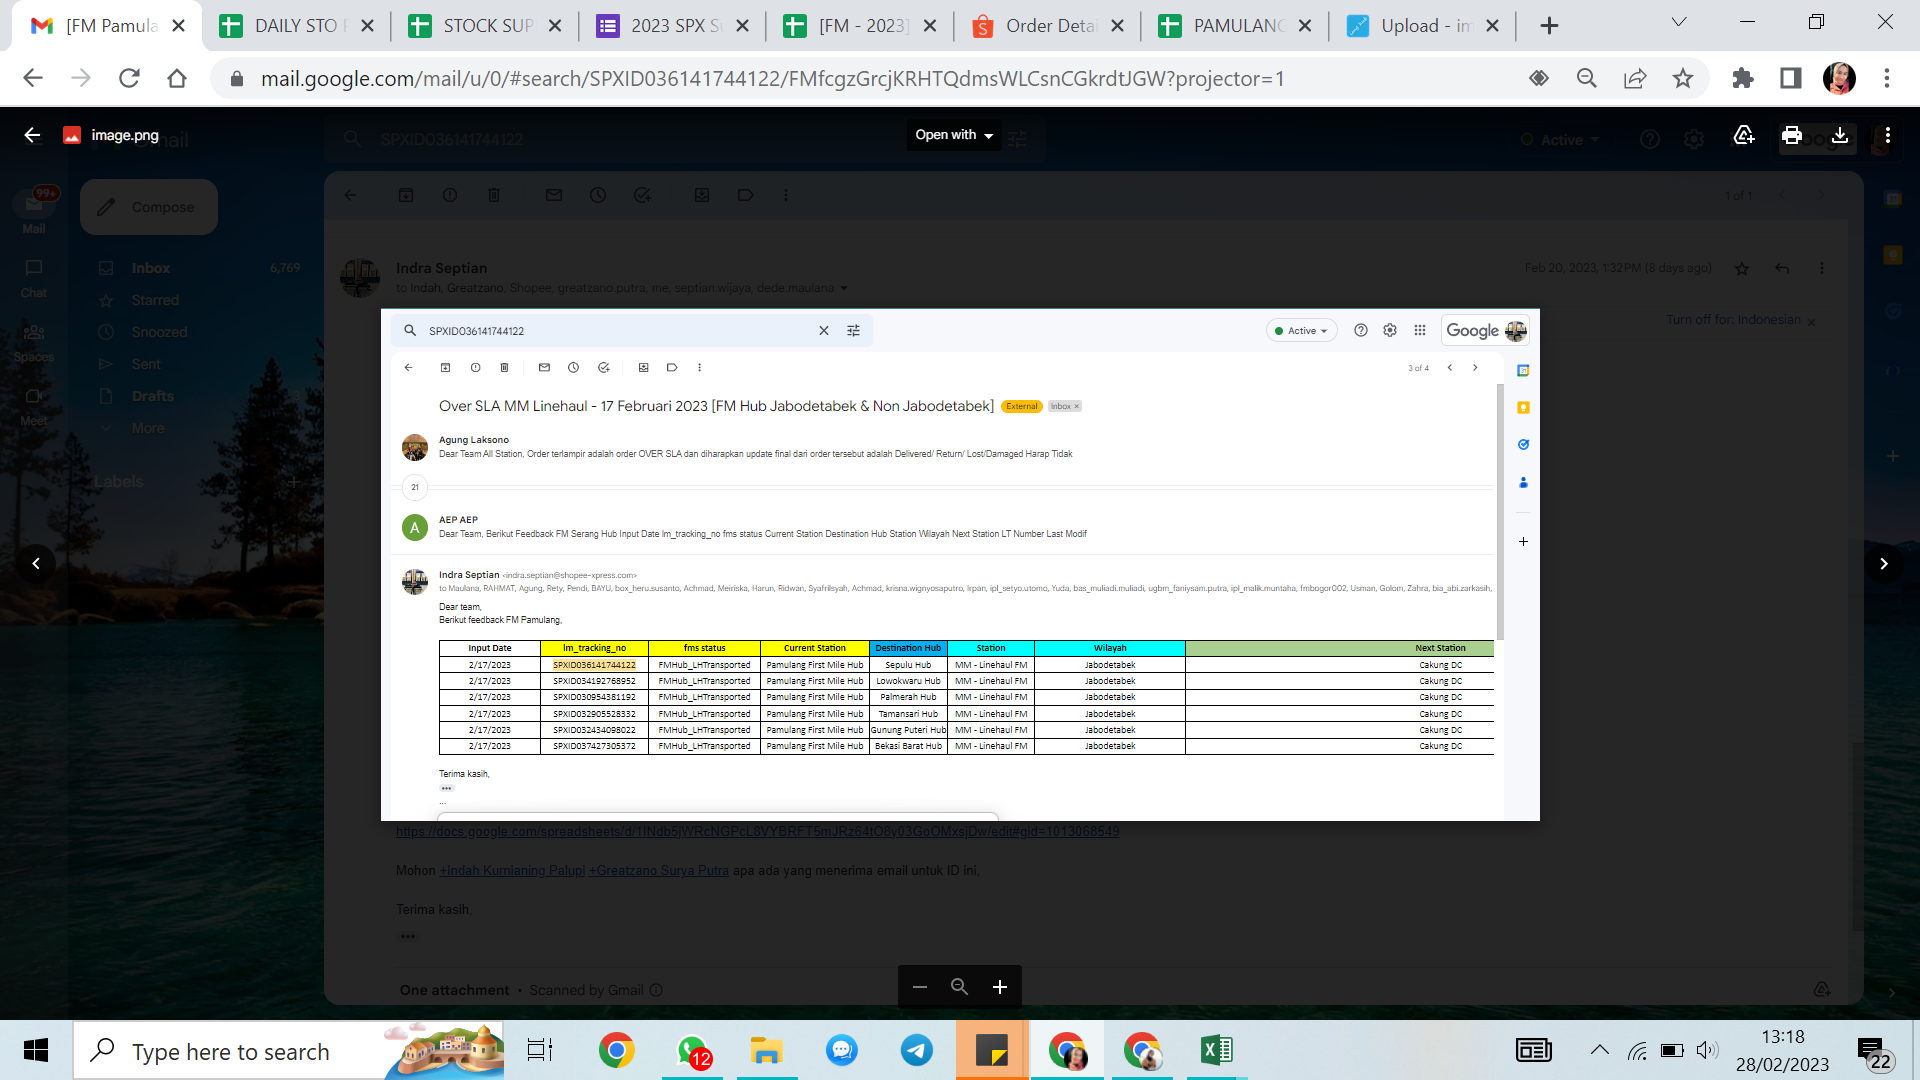Open the 'Open with' dropdown
The image size is (1920, 1080).
tap(954, 135)
